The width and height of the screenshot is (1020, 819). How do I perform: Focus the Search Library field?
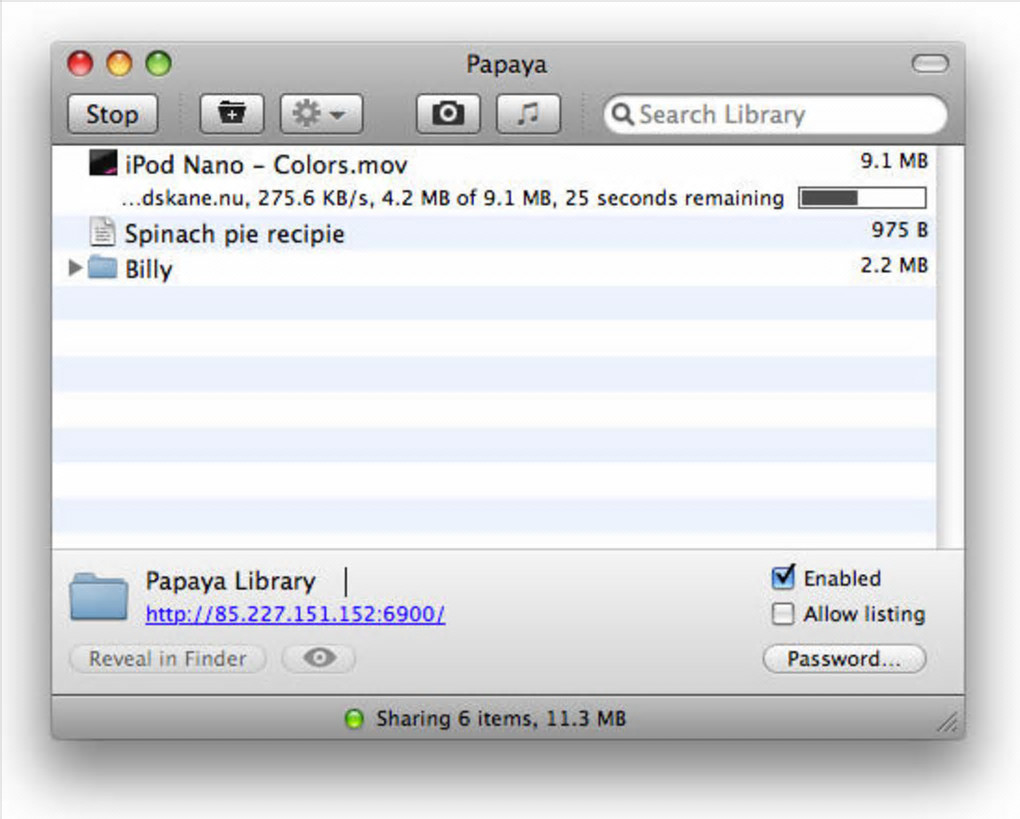point(775,114)
